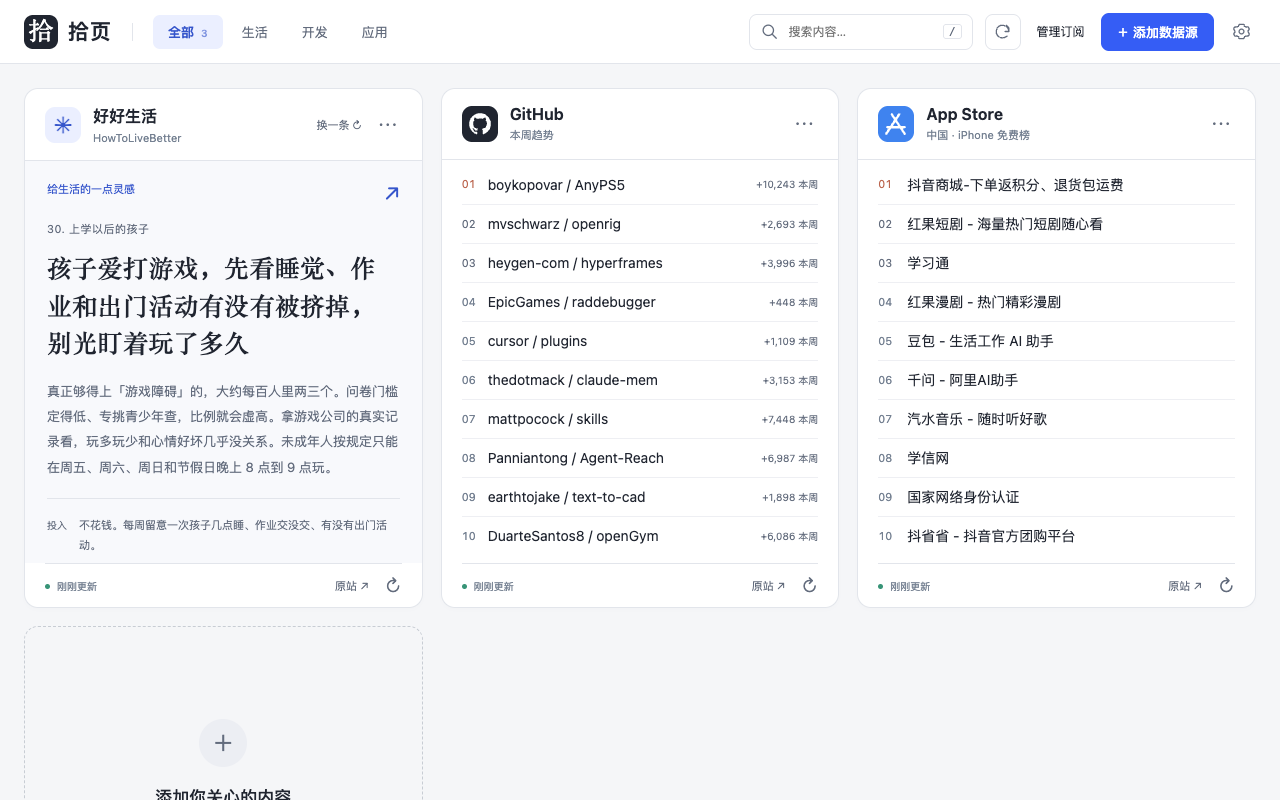Click the refresh icon beside the search box
This screenshot has width=1280, height=800.
click(x=1003, y=32)
